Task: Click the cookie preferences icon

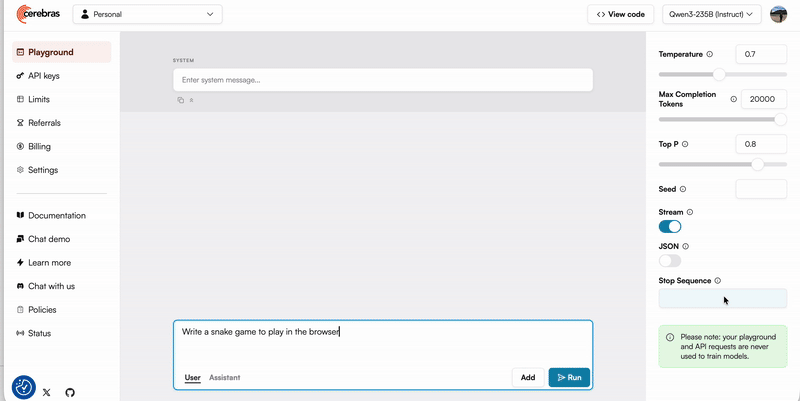Action: pos(24,387)
